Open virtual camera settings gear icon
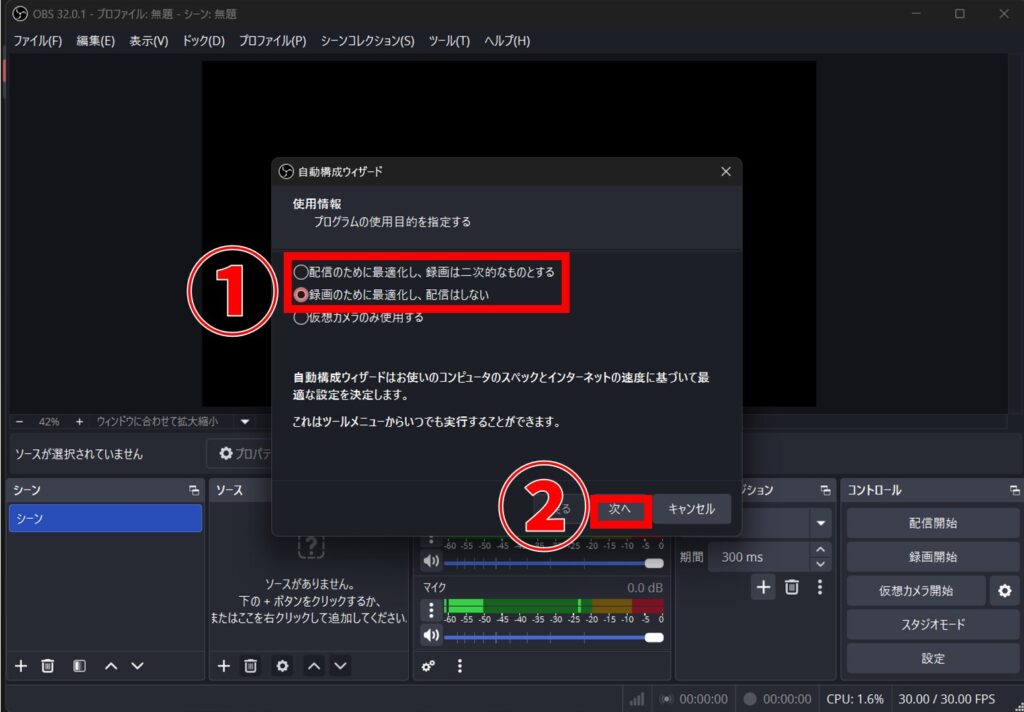Image resolution: width=1024 pixels, height=712 pixels. 1004,590
